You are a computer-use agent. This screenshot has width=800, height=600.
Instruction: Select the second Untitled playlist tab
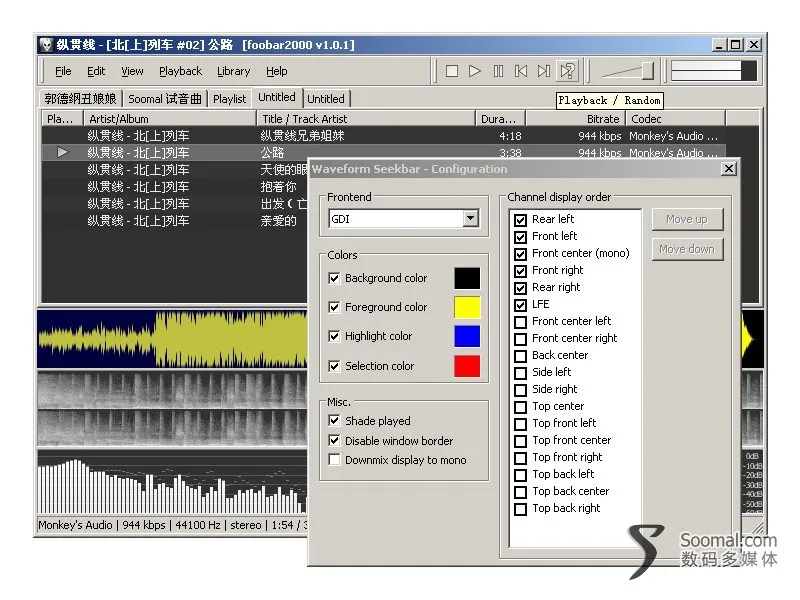[x=326, y=98]
